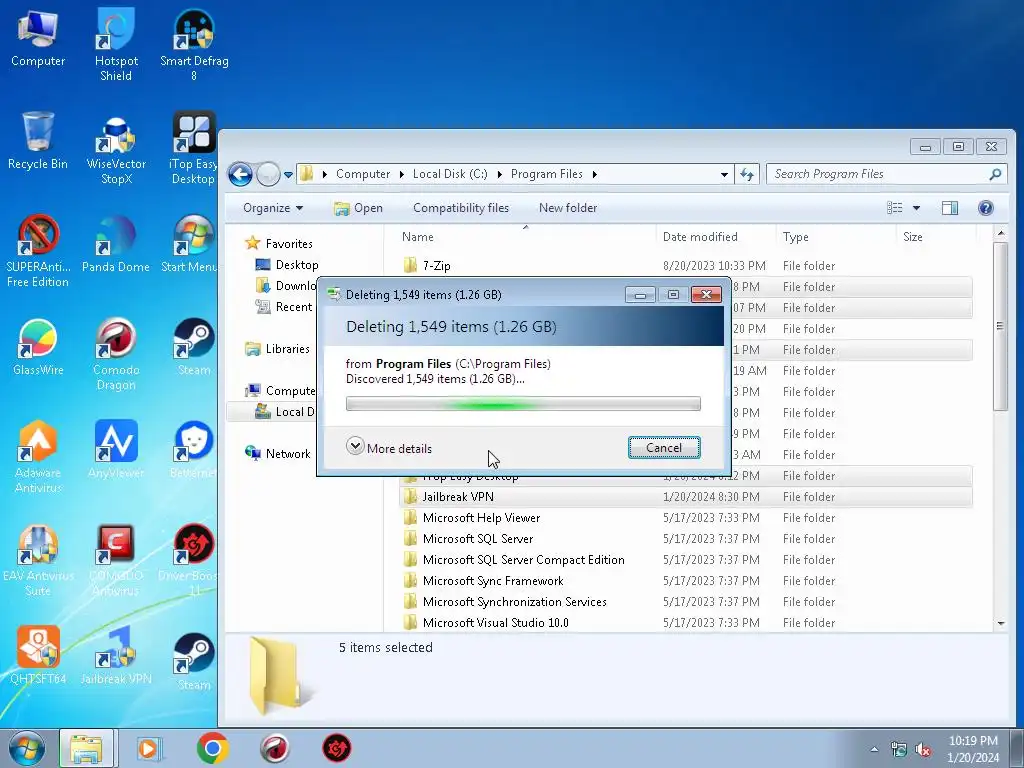Open the Computer desktop icon
The width and height of the screenshot is (1024, 768).
pos(37,39)
